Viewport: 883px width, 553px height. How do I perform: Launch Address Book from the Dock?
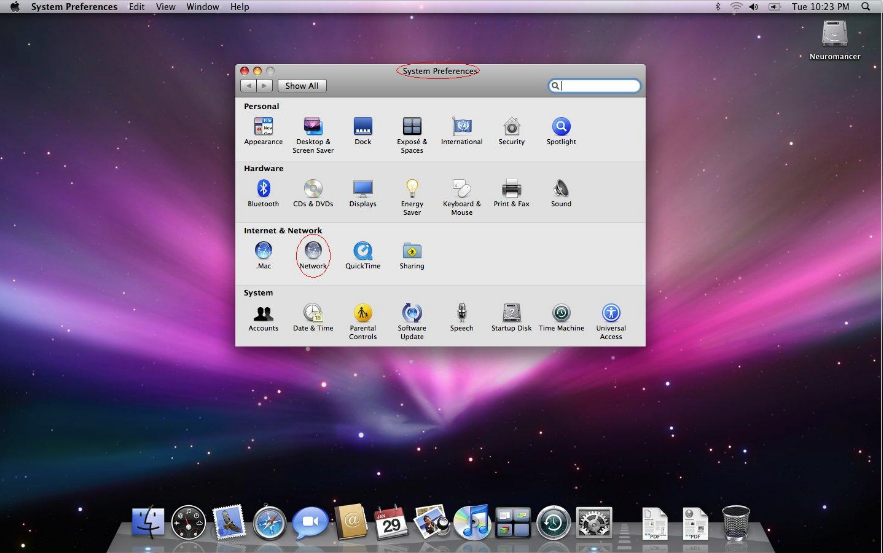pos(351,522)
